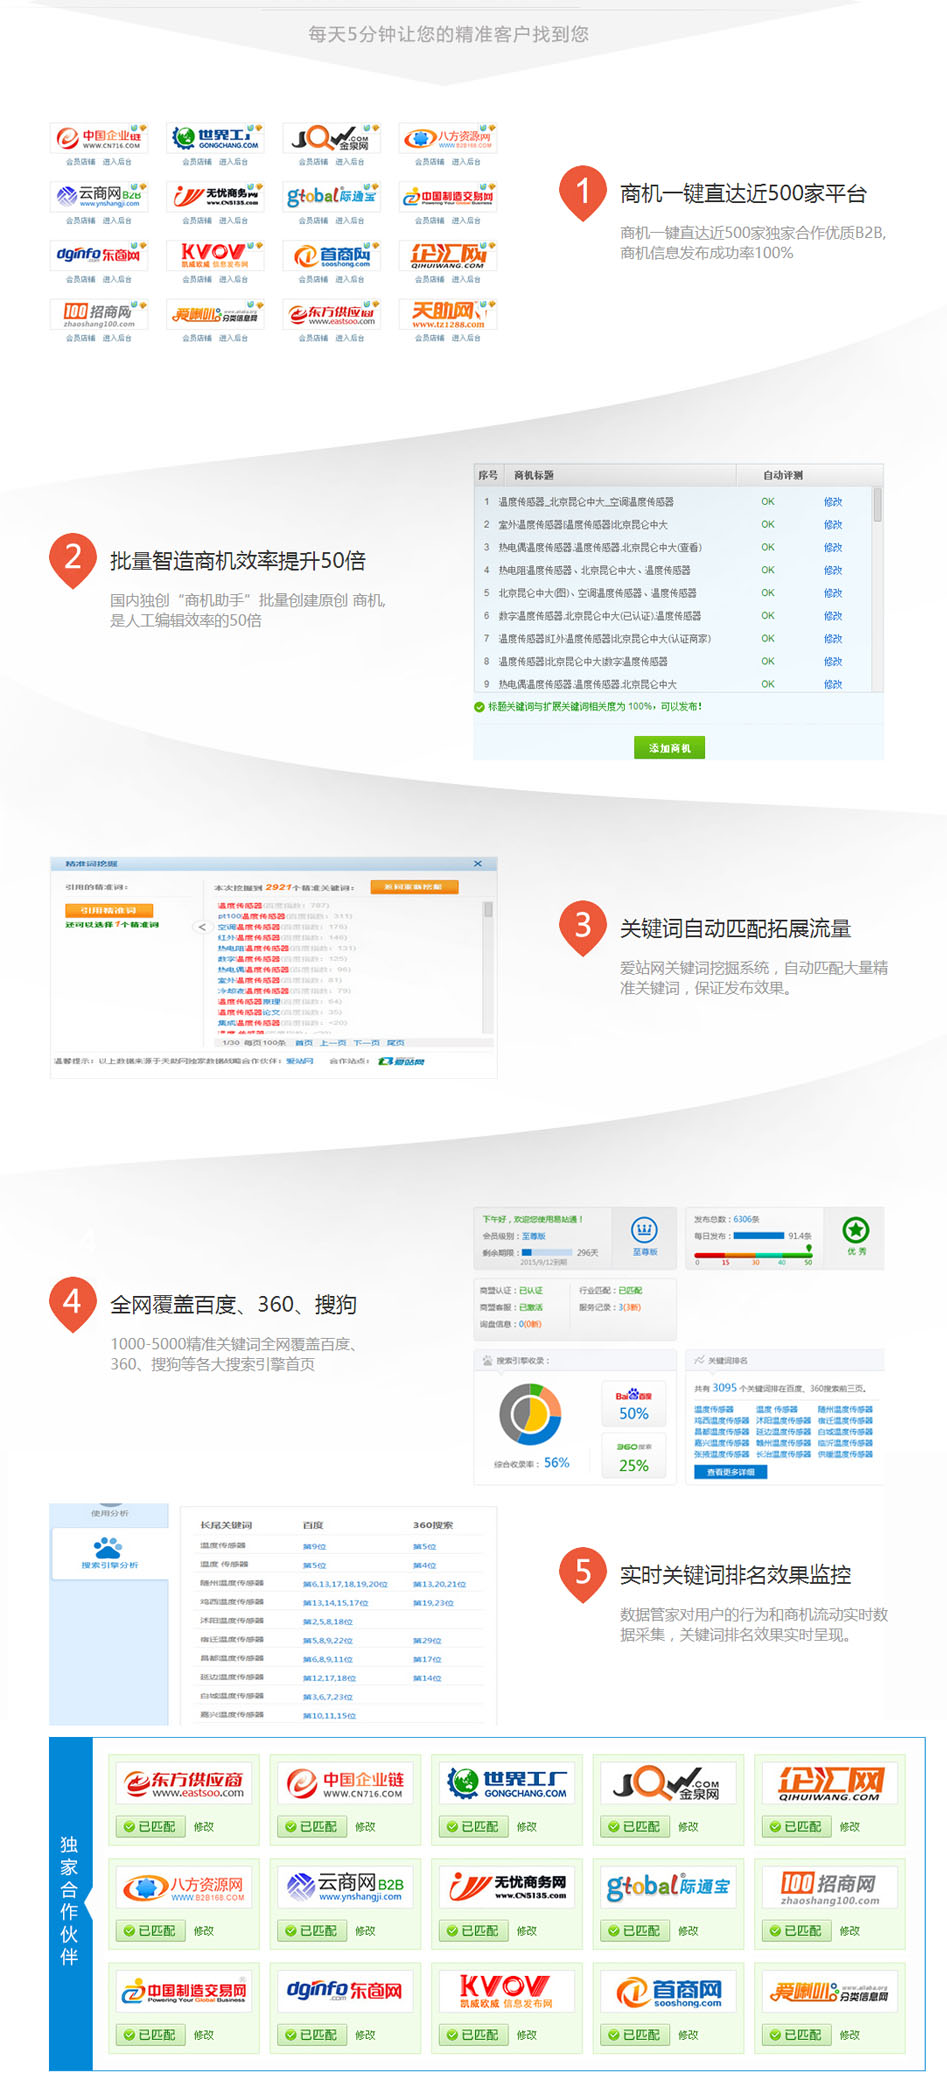Screen dimensions: 947x2087
Task: Click 中国制造交易网 logo in 独家合作伙伴 panel
Action: (185, 1992)
